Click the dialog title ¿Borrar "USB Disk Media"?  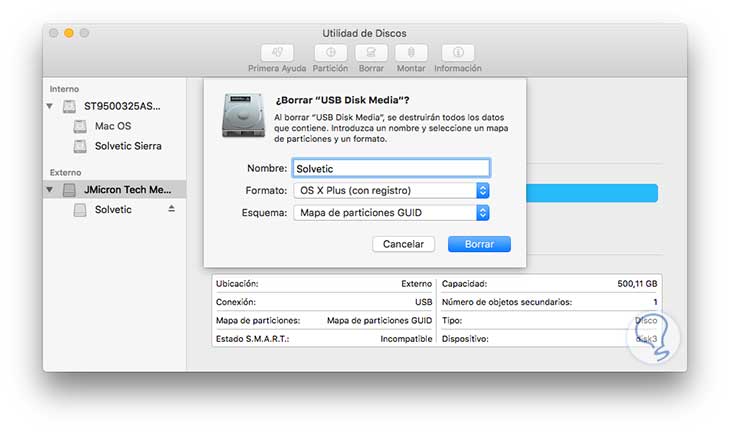[342, 100]
